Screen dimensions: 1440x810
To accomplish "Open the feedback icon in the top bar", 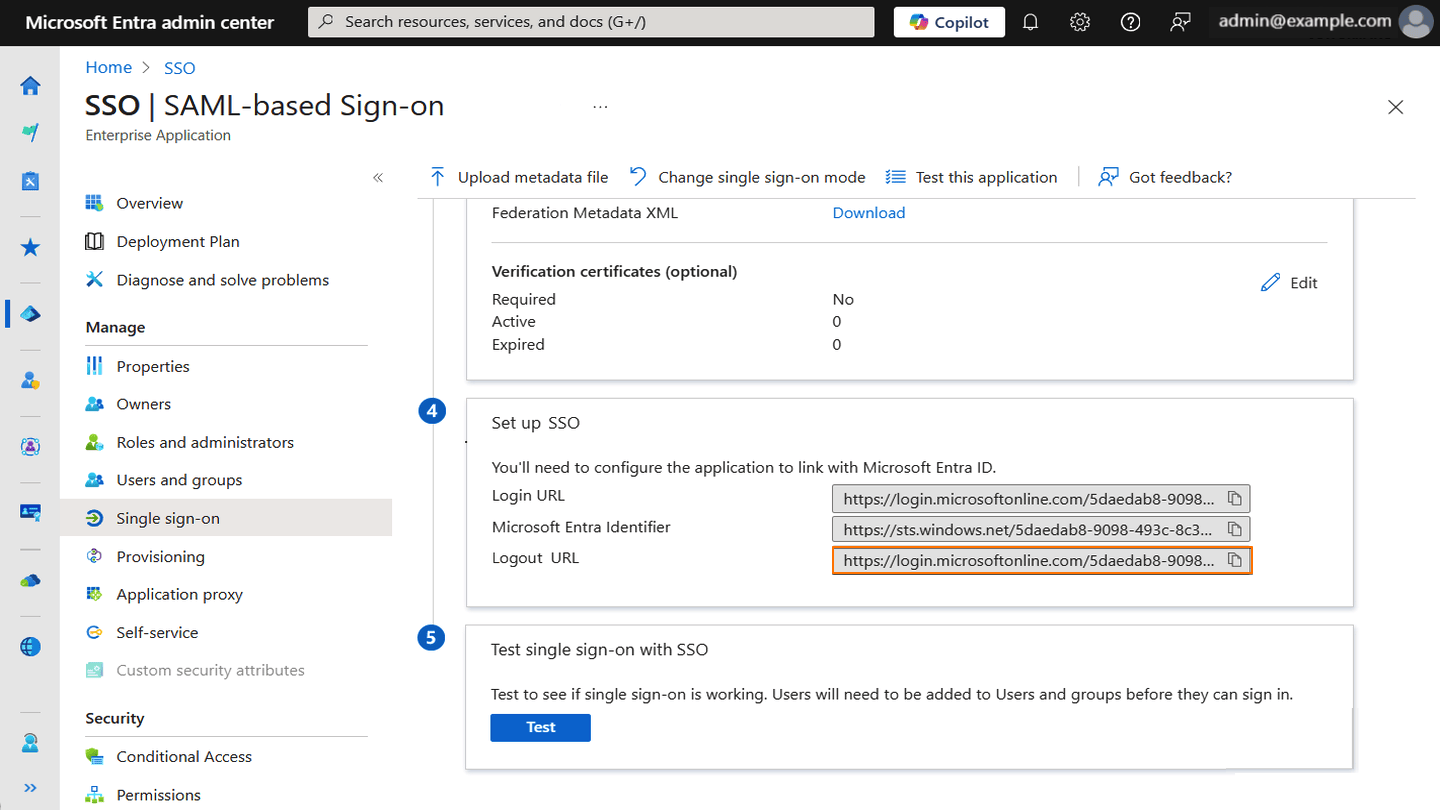I will coord(1180,21).
